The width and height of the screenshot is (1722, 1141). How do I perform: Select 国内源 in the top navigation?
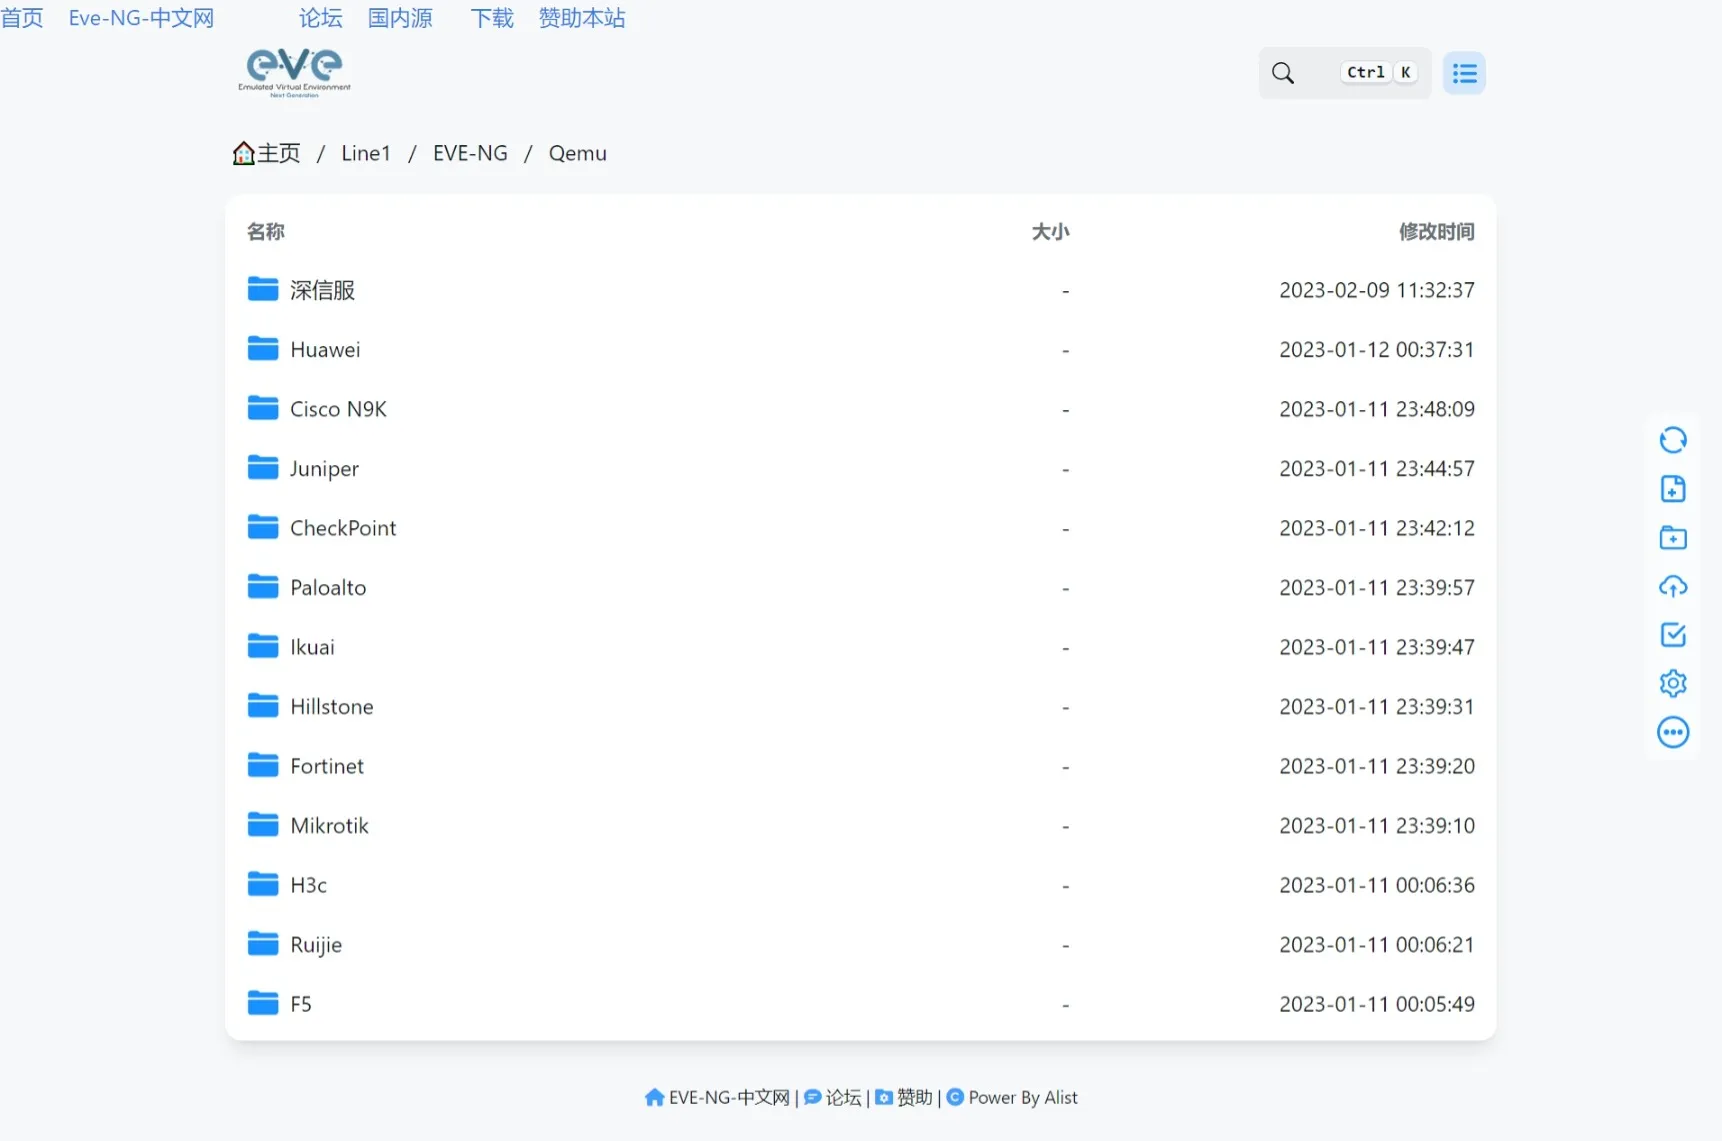[x=398, y=18]
